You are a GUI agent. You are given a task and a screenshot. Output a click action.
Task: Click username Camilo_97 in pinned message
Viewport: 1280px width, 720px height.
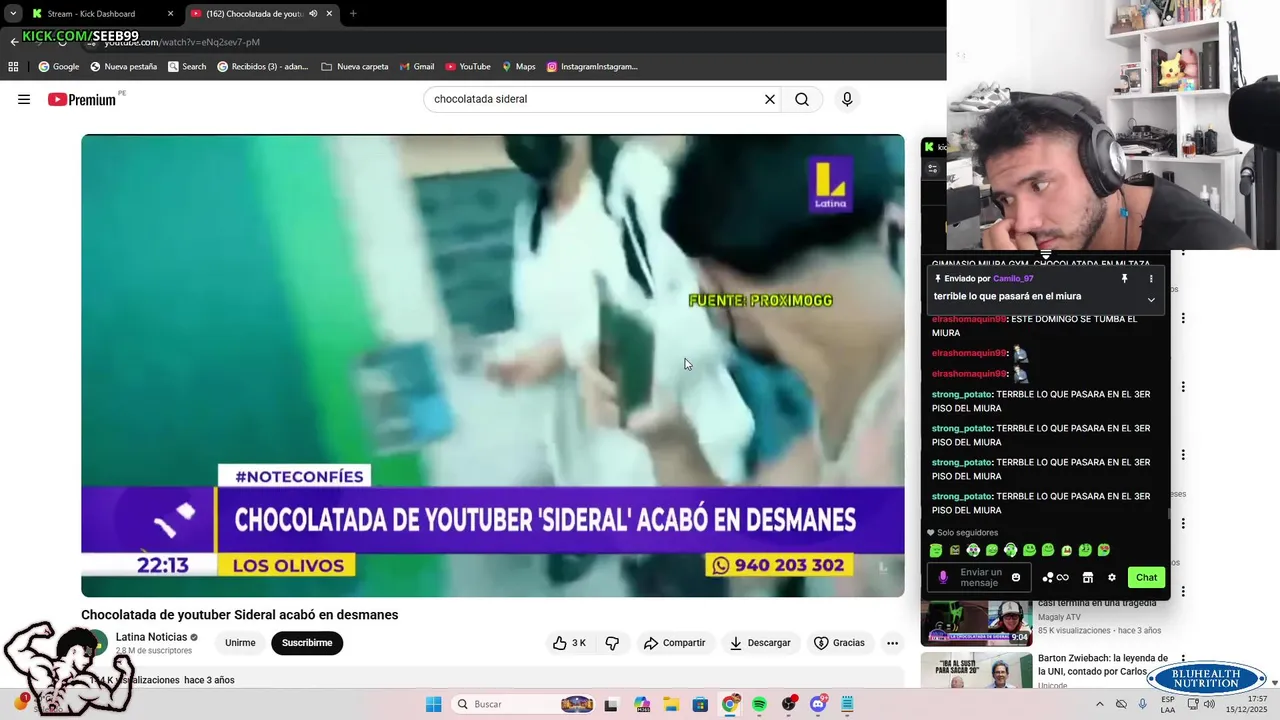(x=1013, y=279)
